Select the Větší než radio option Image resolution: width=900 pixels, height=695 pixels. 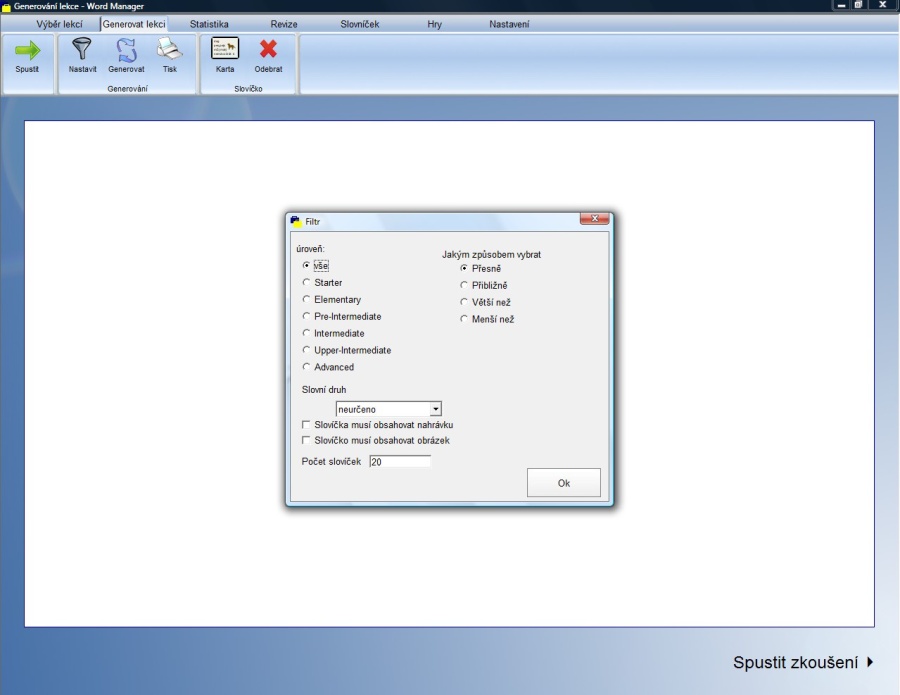[464, 302]
